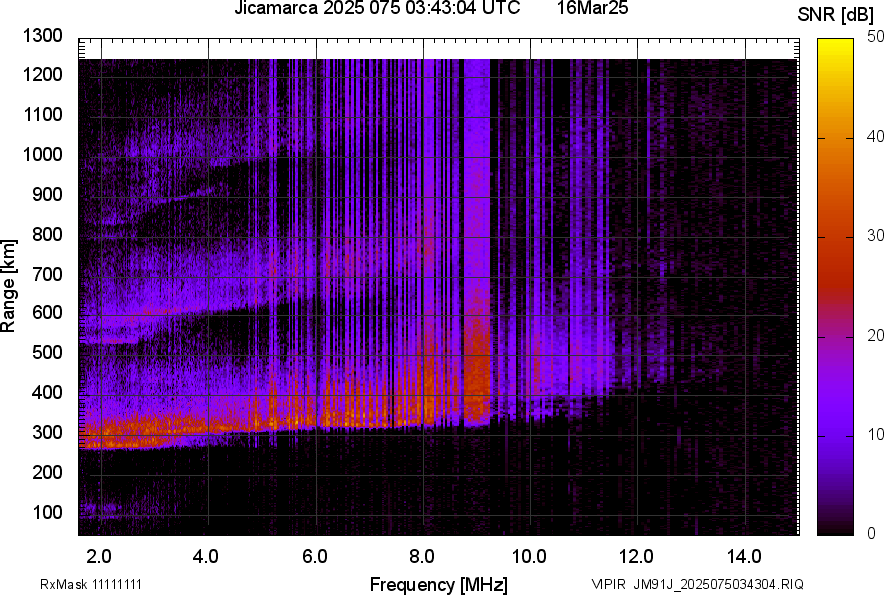This screenshot has width=884, height=595.
Task: Click frequency tick label '14.0'
Action: point(744,557)
